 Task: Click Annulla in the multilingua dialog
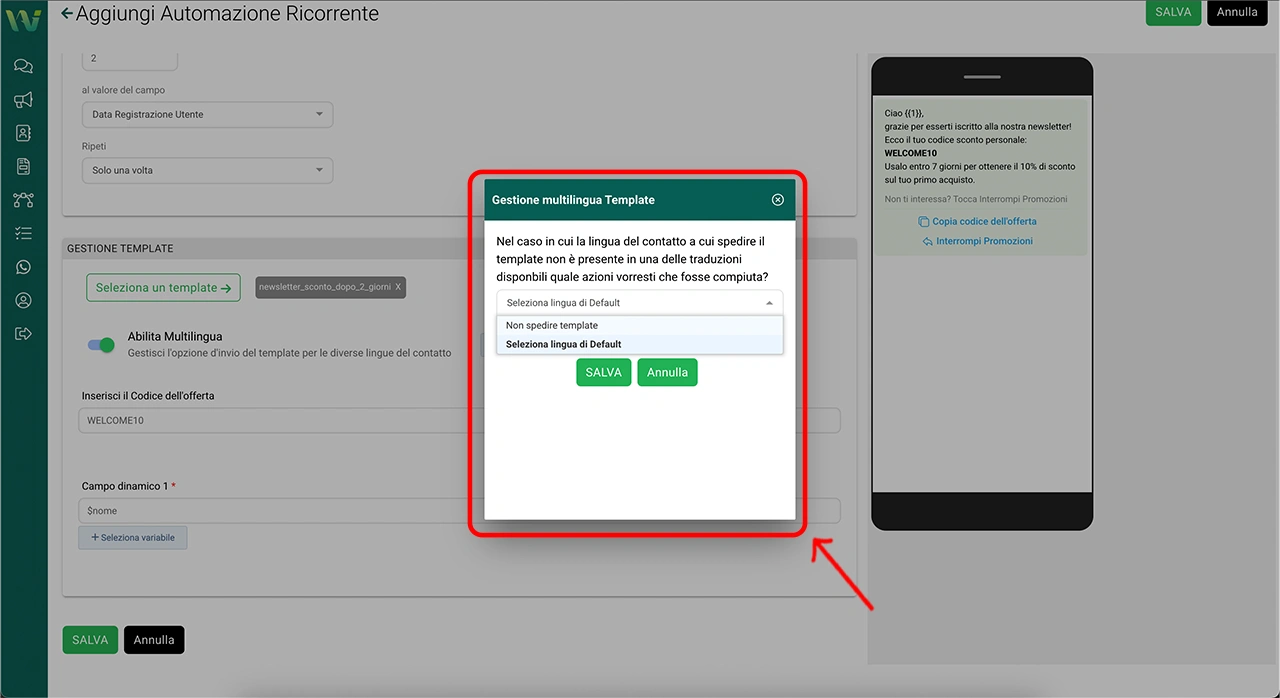[x=667, y=372]
